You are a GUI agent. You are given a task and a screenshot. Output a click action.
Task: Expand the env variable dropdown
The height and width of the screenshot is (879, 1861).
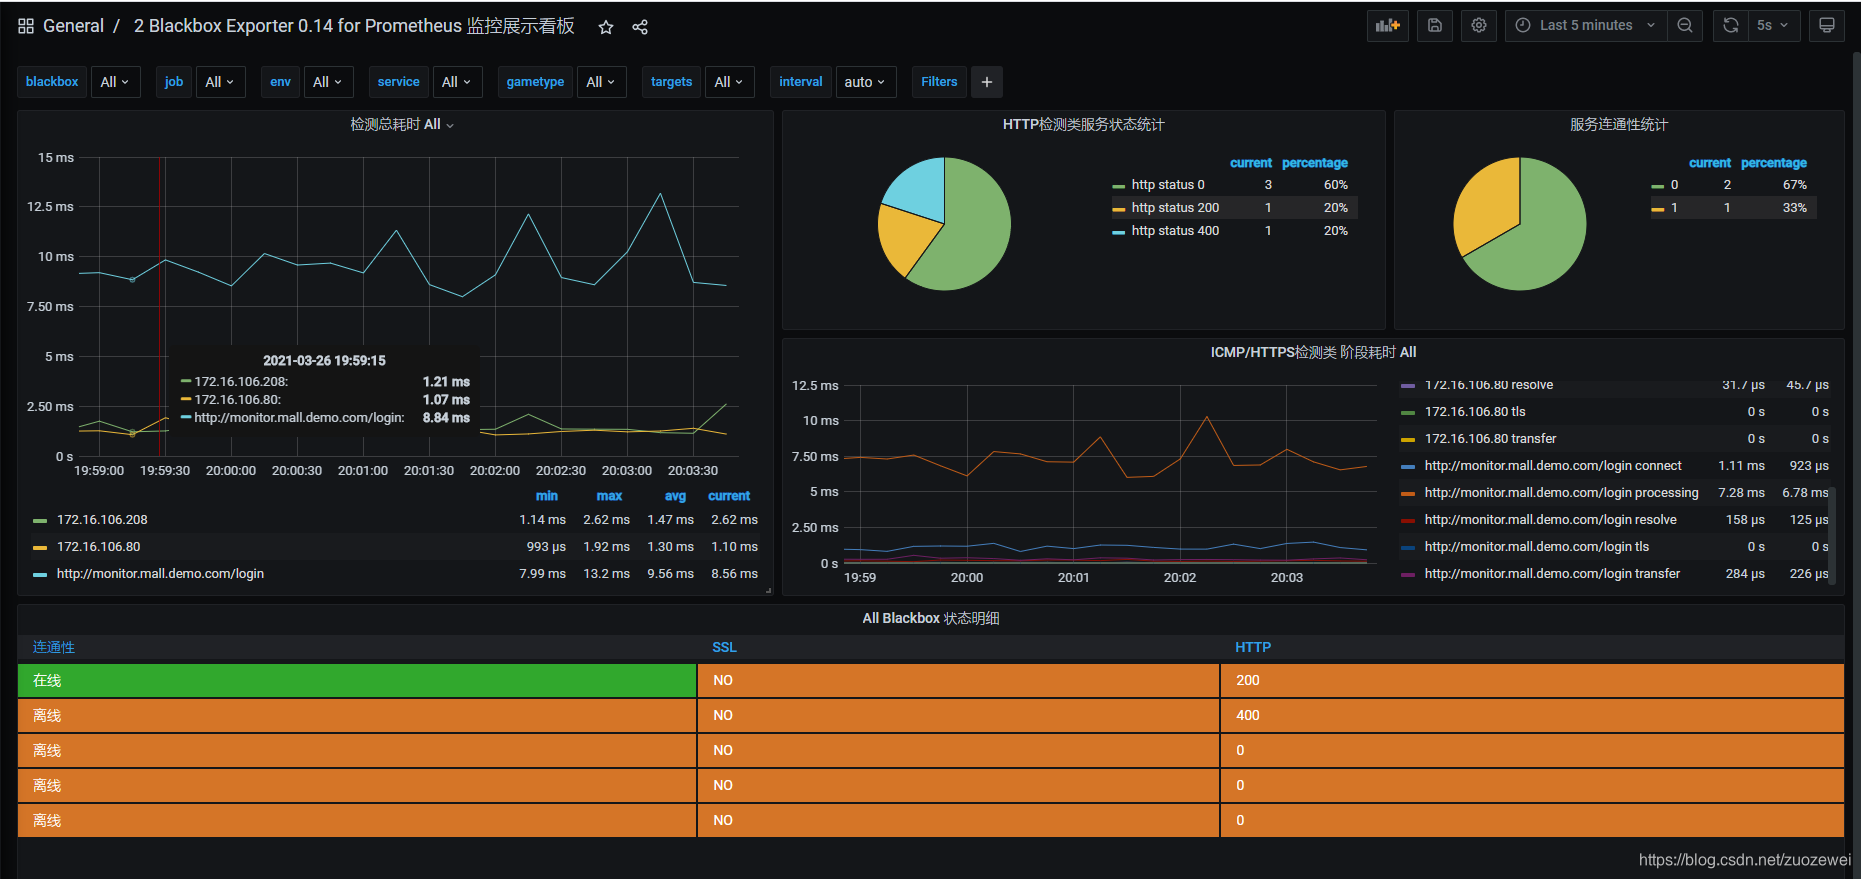click(x=328, y=82)
